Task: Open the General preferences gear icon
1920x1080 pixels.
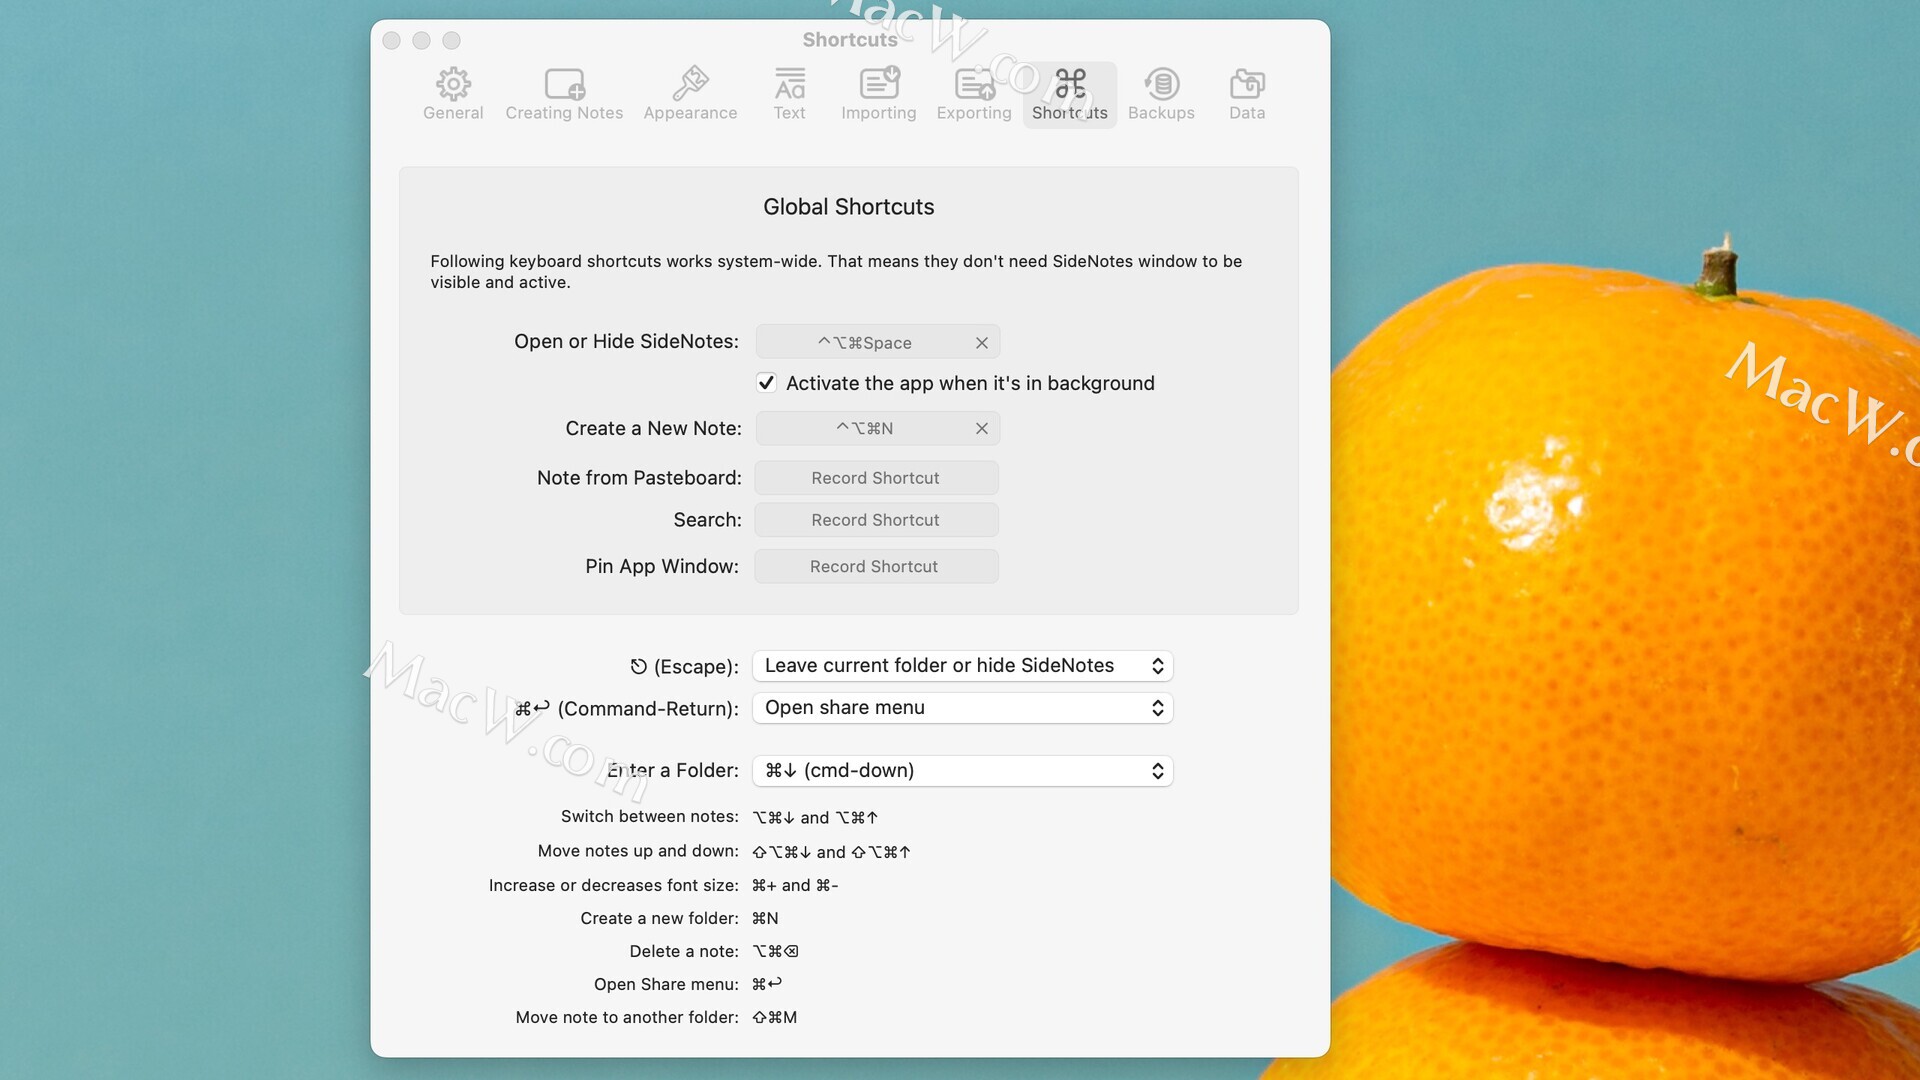Action: pos(453,84)
